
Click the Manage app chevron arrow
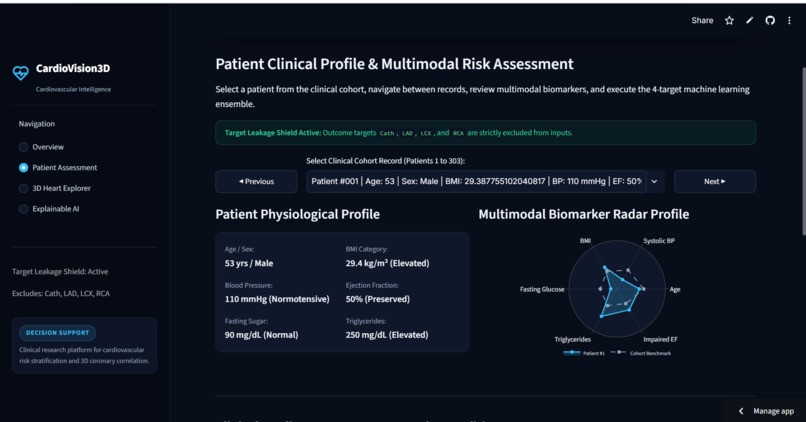coord(741,411)
